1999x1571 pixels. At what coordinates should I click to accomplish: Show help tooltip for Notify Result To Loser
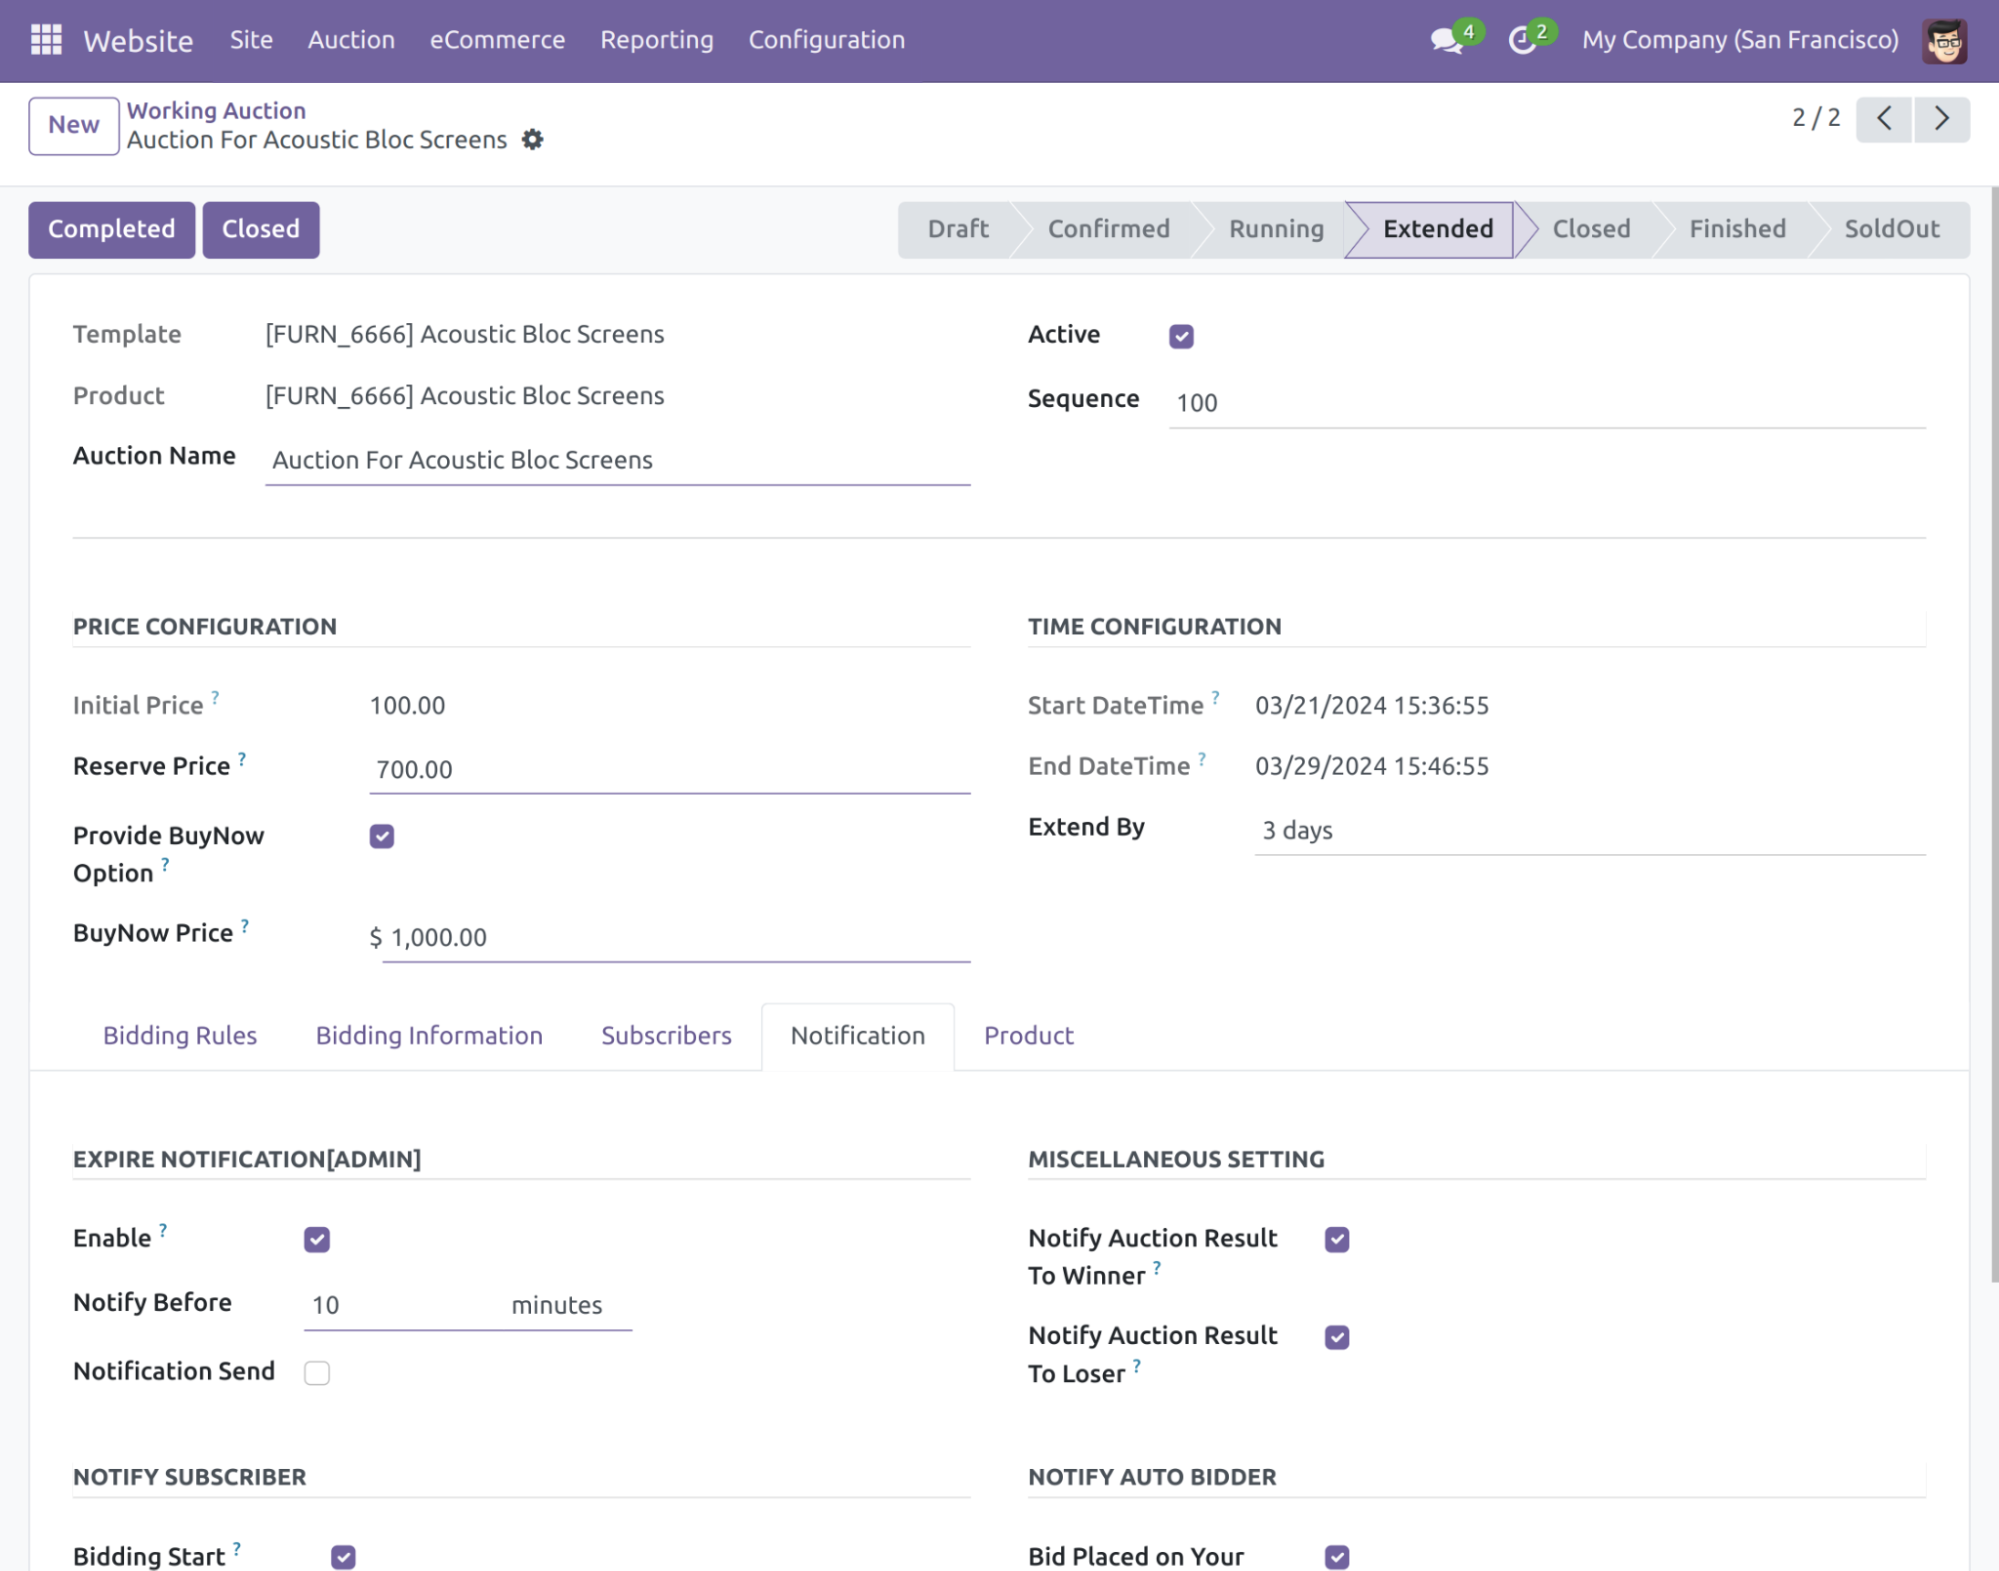point(1137,1366)
